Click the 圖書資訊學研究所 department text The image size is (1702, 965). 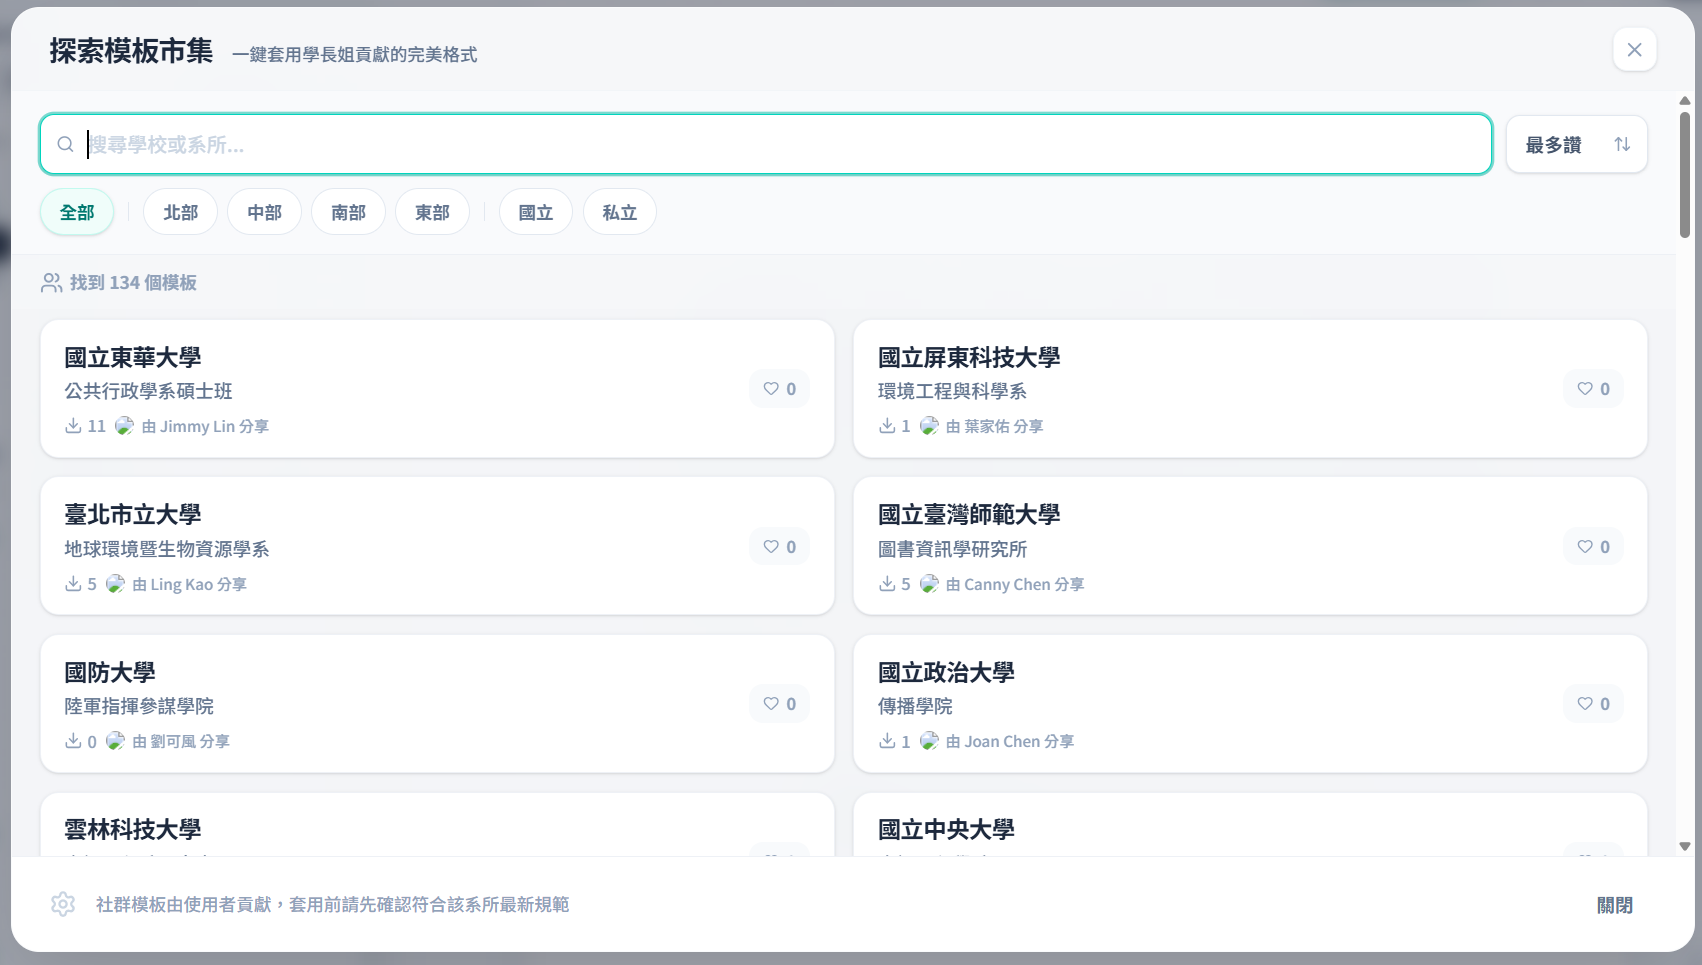click(x=953, y=549)
